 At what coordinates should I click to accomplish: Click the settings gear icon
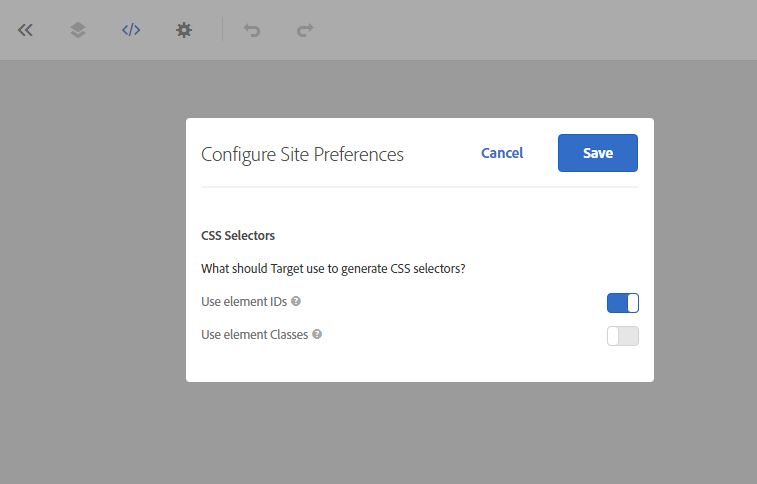[184, 30]
